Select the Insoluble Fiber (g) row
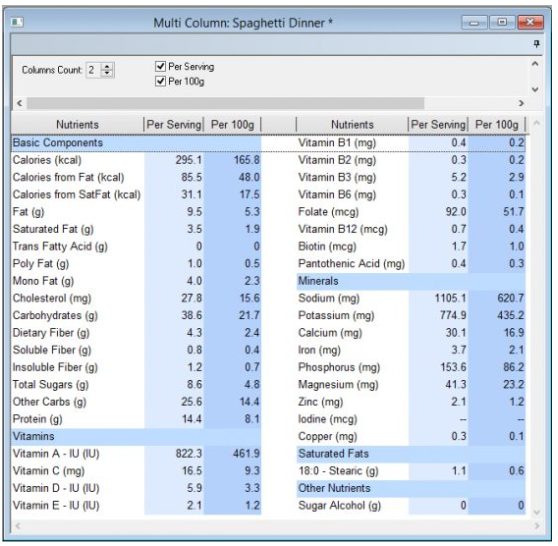558x546 pixels. (x=136, y=367)
